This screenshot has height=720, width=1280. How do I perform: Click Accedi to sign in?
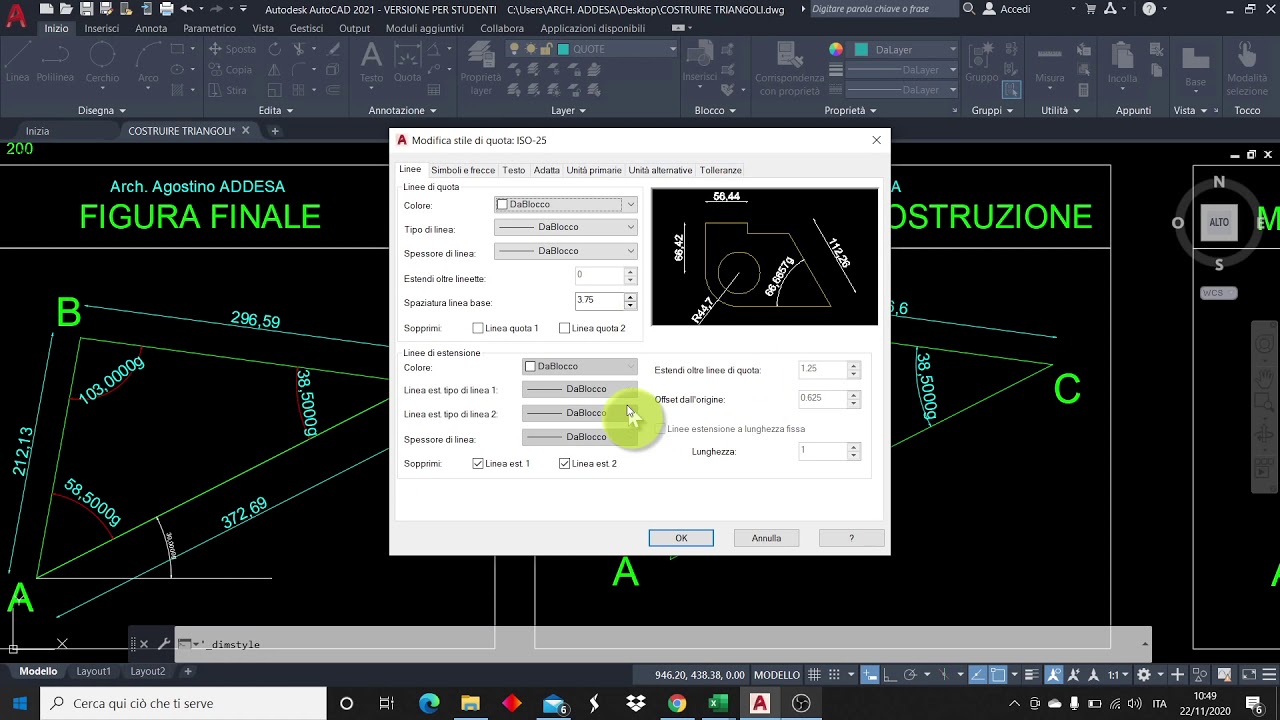click(1015, 9)
